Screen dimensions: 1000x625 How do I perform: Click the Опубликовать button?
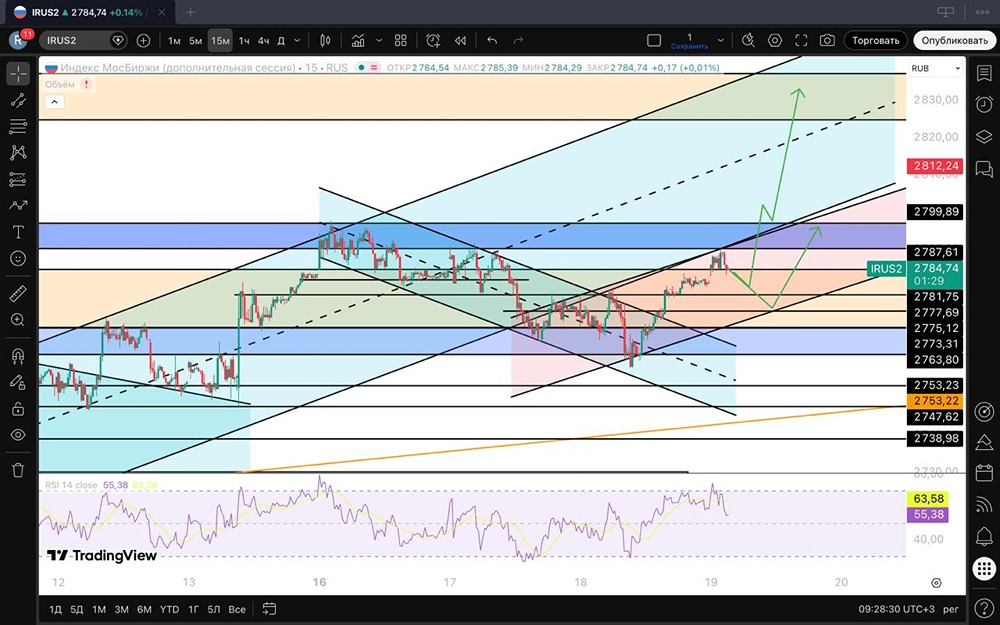(954, 40)
